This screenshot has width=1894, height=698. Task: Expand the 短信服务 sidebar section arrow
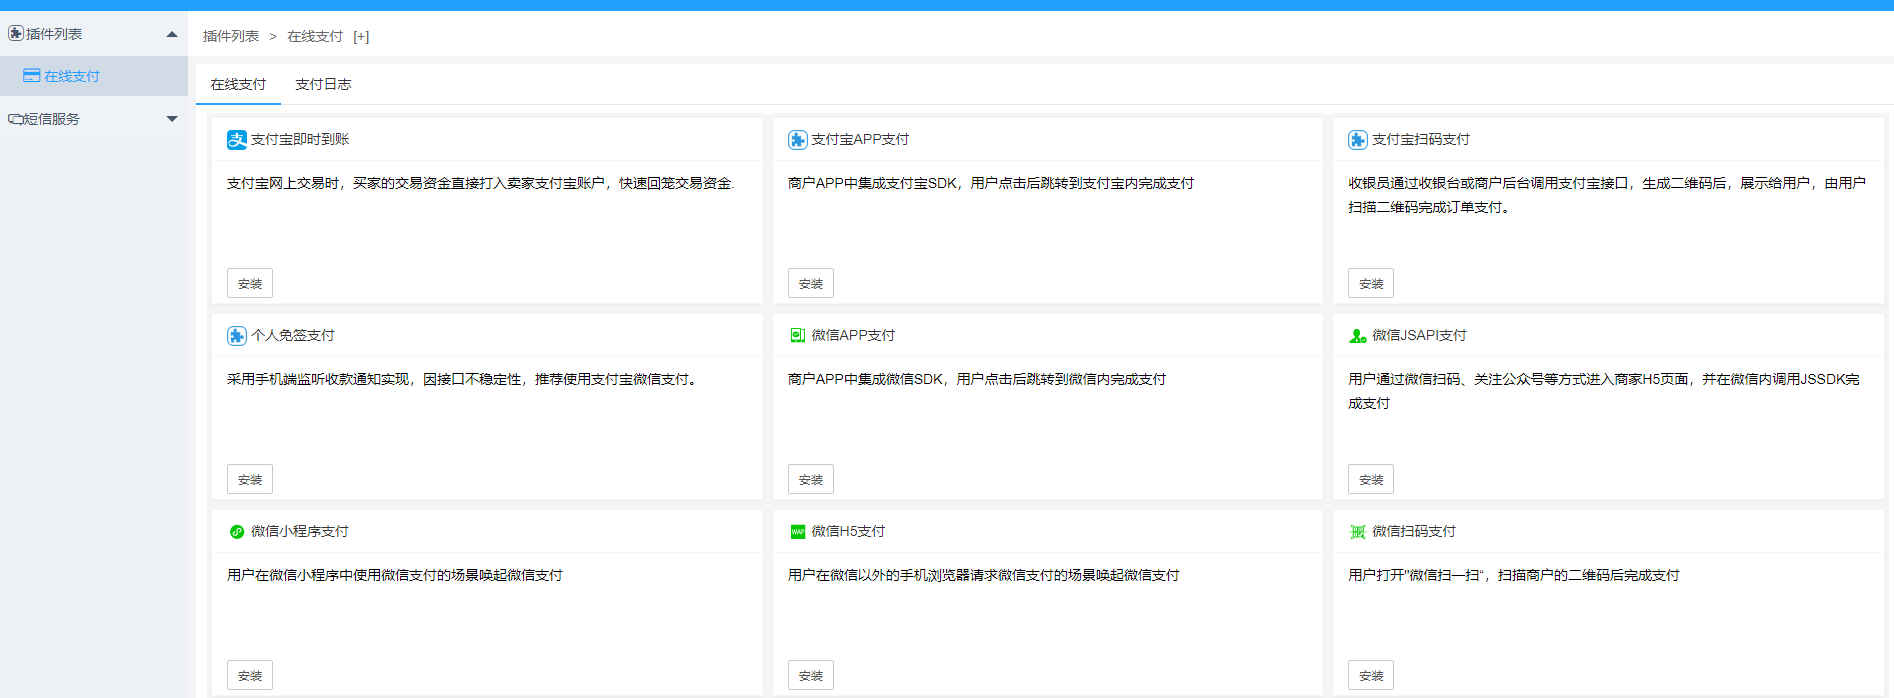pos(172,119)
